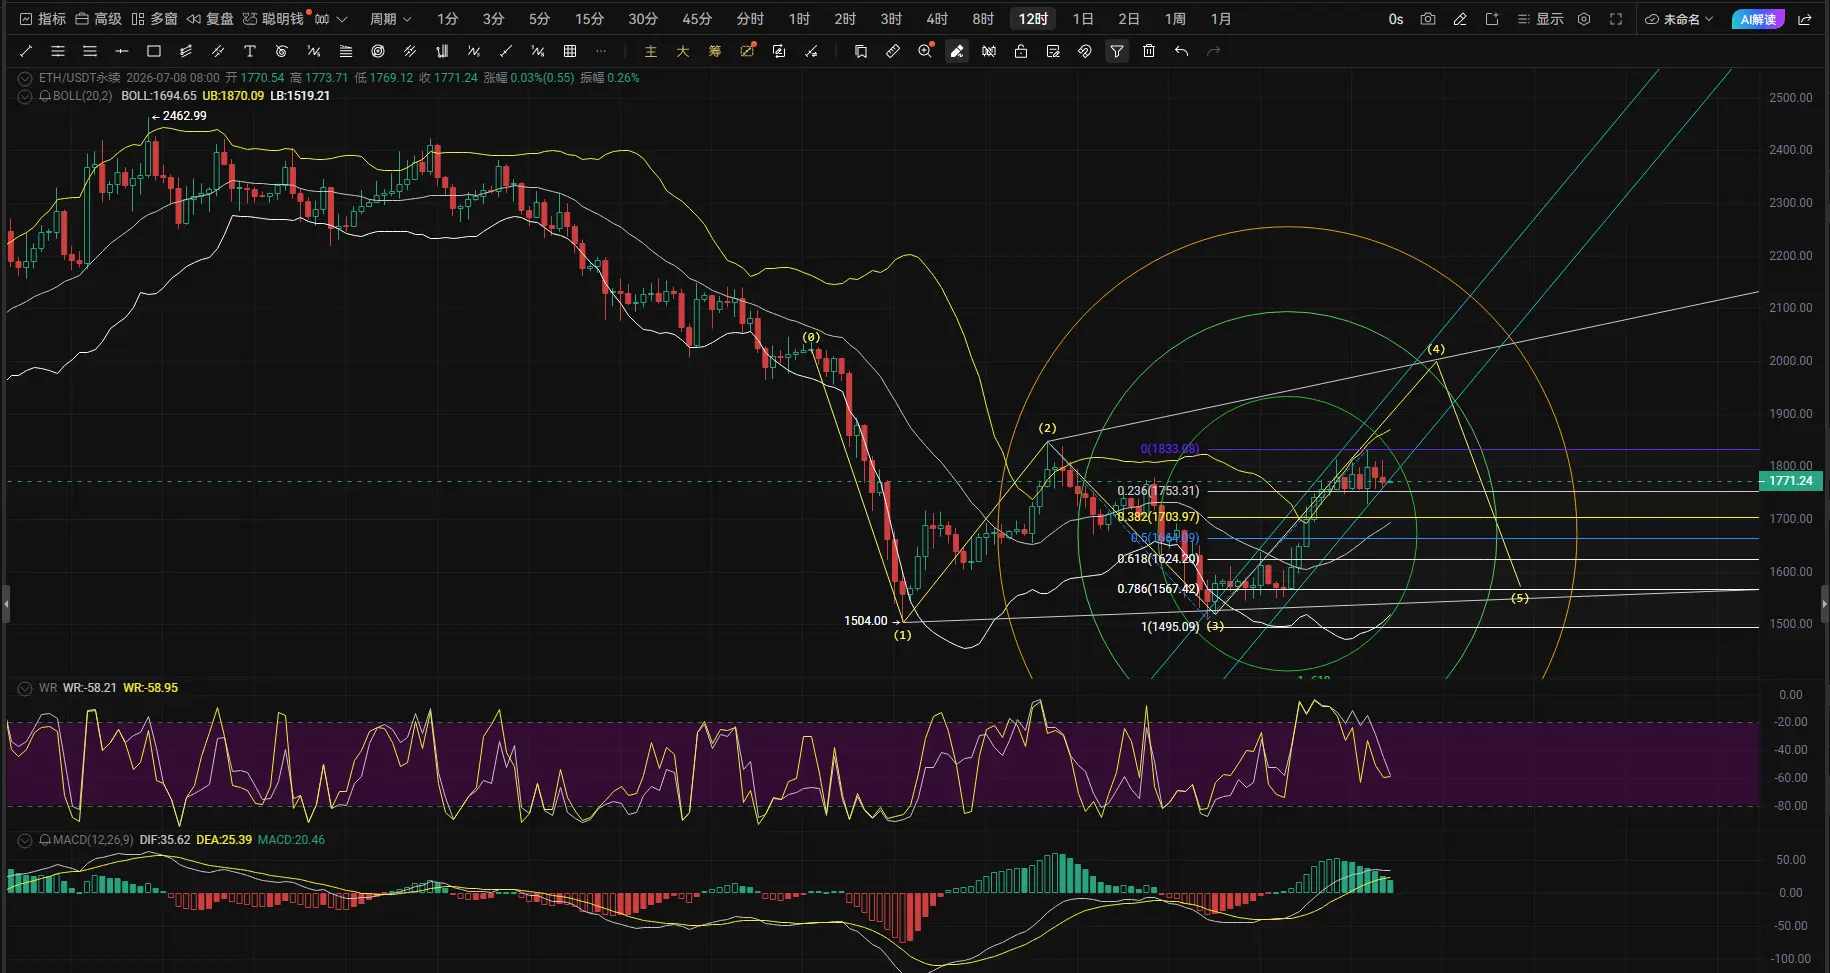Select the rectangle shape tool
The image size is (1830, 973).
click(154, 51)
